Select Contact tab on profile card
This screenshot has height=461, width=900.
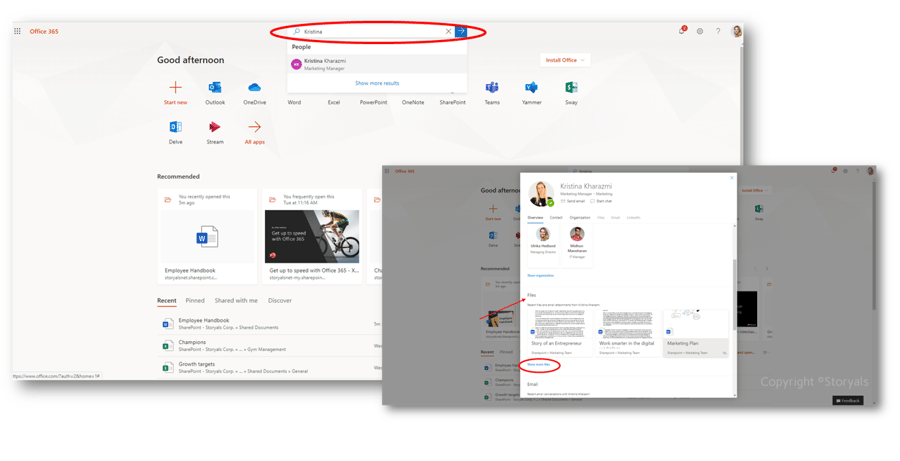tap(556, 218)
